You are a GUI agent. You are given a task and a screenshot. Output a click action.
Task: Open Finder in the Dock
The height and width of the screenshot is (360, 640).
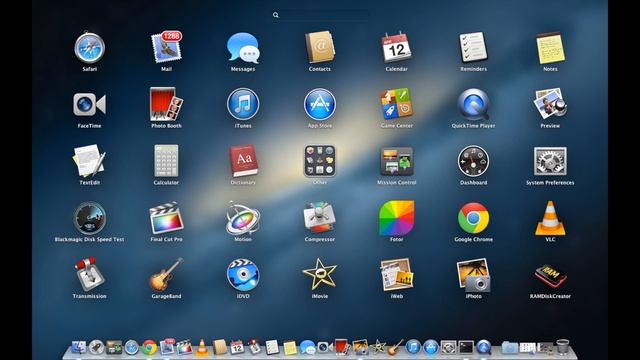[x=79, y=347]
